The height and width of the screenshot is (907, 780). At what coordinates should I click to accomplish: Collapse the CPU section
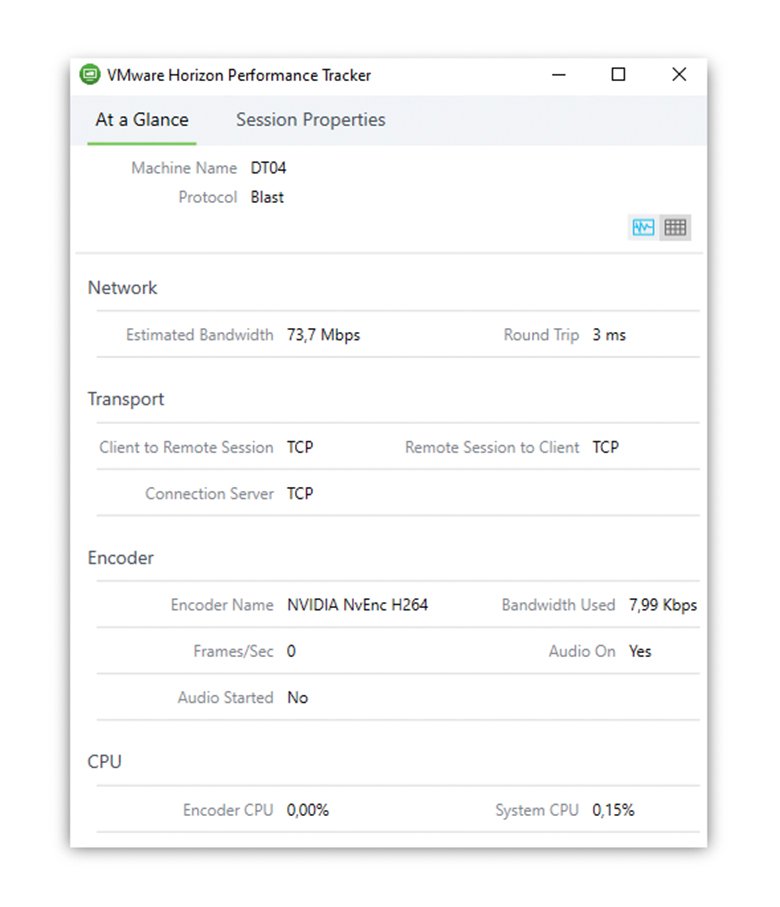105,762
